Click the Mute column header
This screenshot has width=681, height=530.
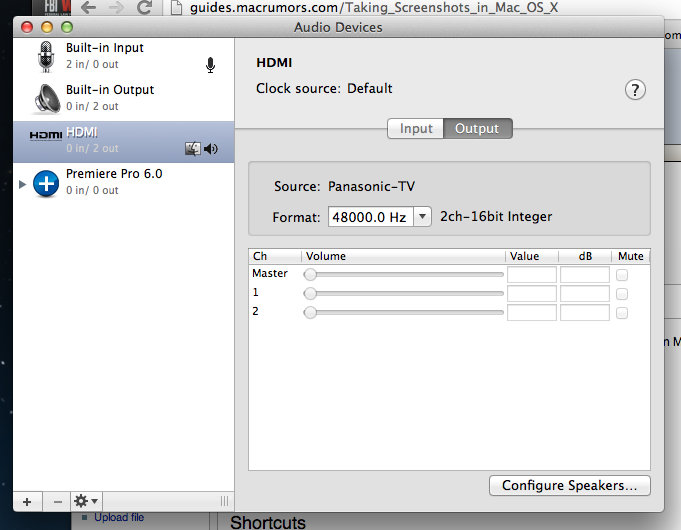(631, 256)
